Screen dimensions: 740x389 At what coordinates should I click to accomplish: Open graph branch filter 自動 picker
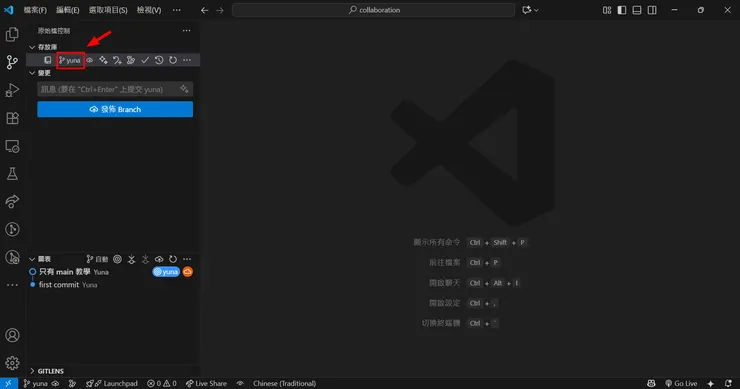coord(97,259)
